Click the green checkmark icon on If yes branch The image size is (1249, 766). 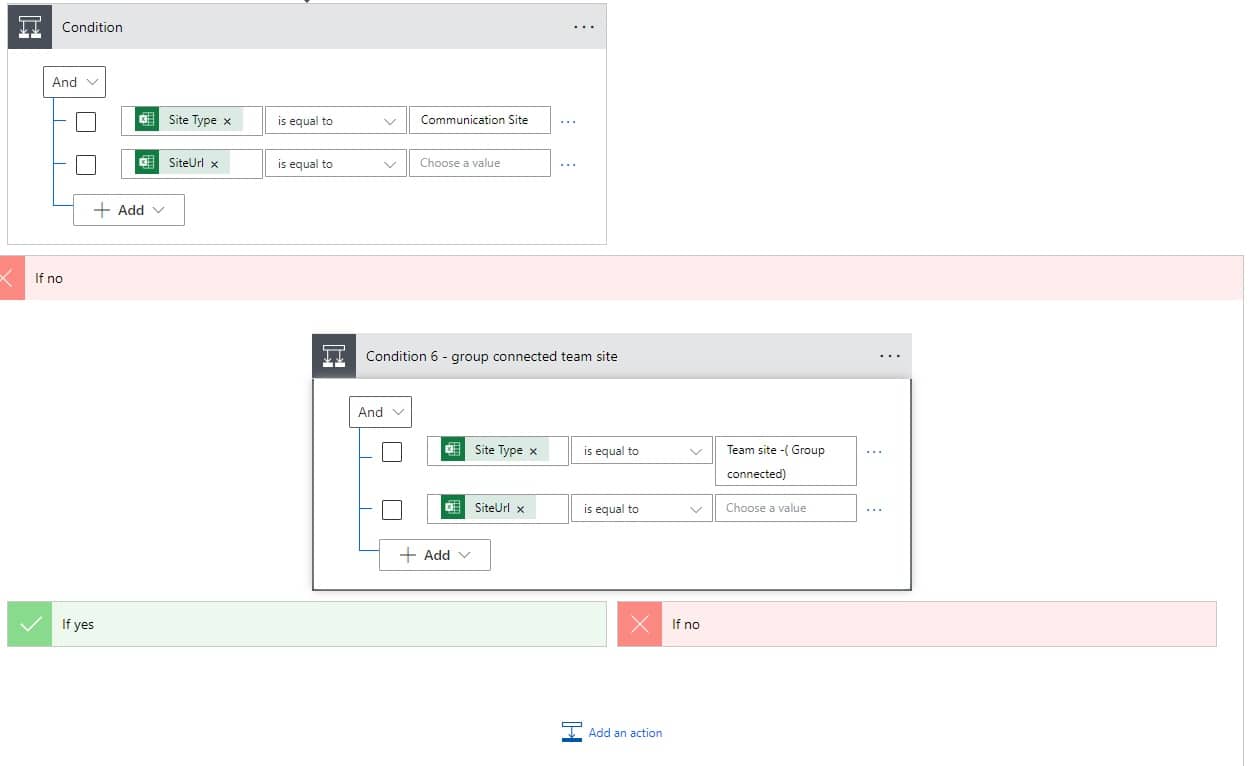27,624
